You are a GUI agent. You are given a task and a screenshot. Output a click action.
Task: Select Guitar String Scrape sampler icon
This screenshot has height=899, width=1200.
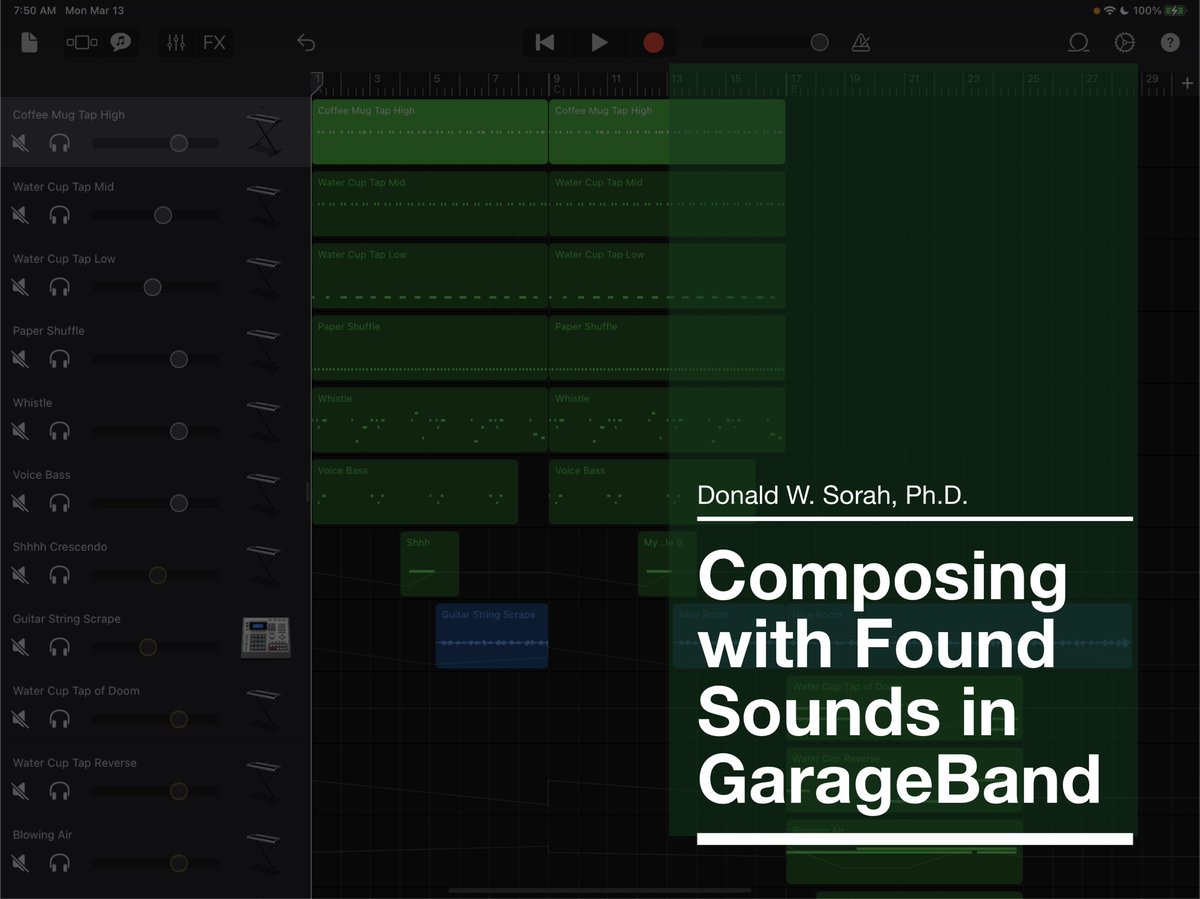(x=266, y=637)
